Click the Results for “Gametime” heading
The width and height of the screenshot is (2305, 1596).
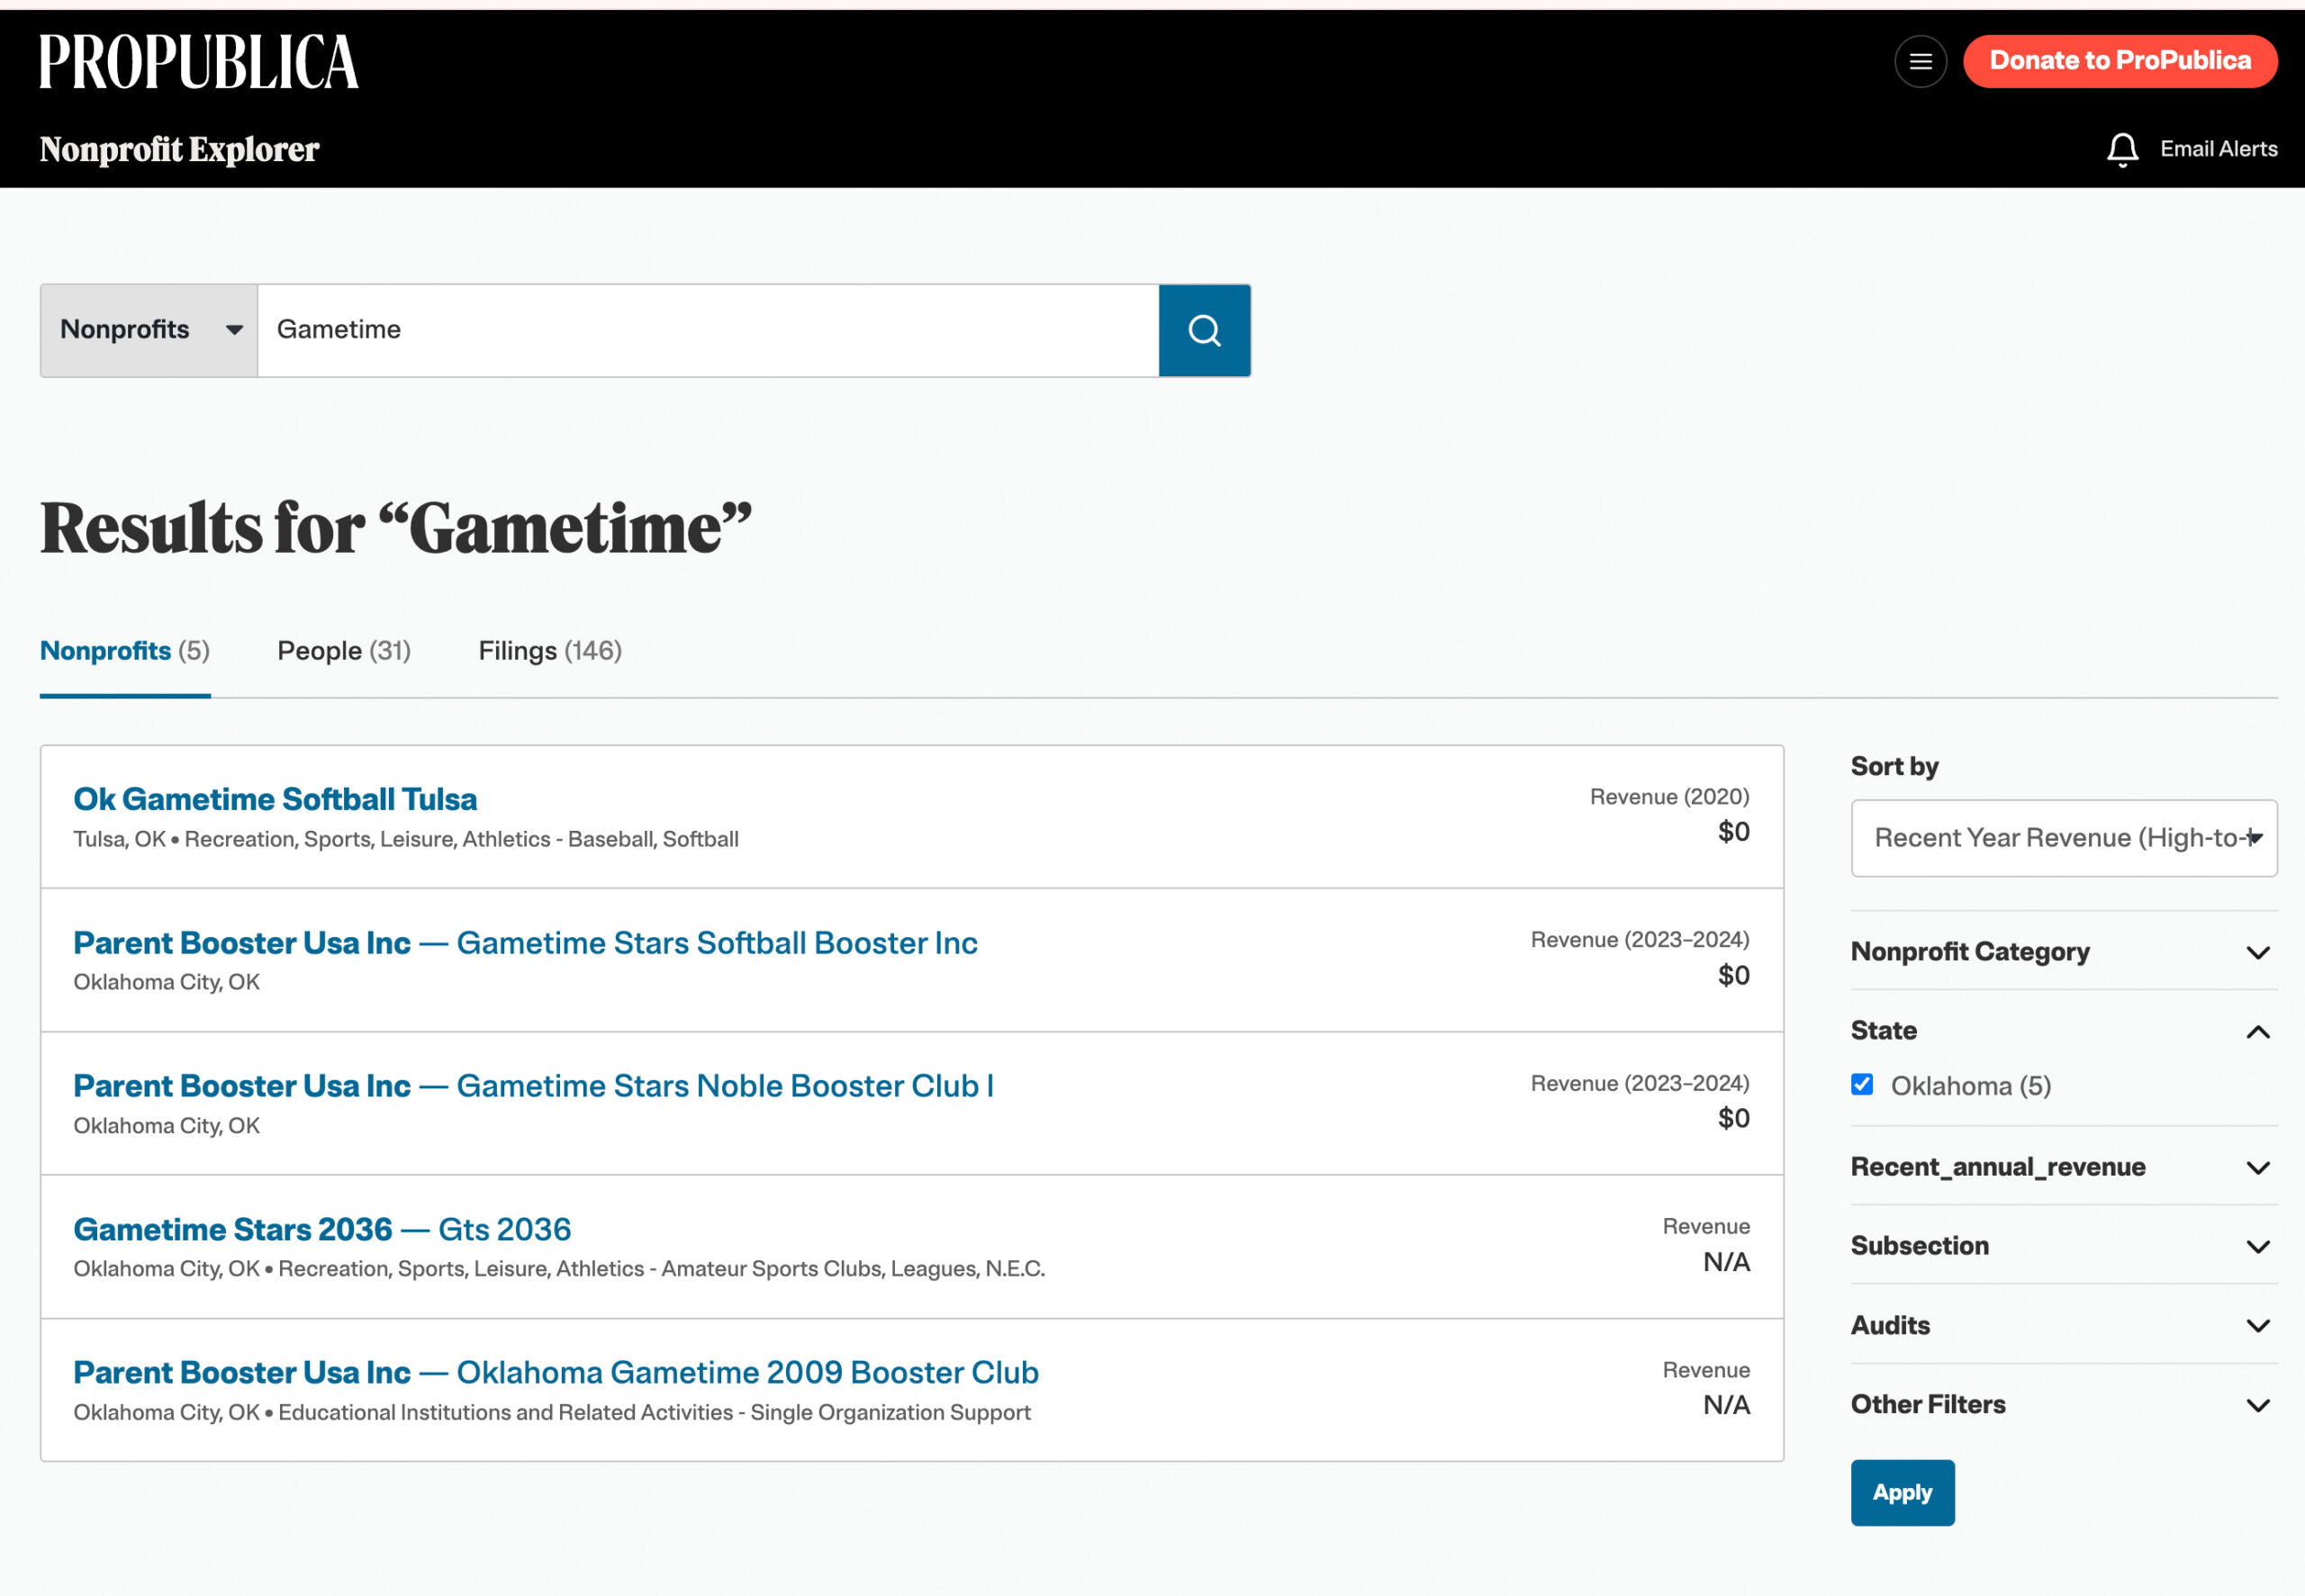point(396,528)
